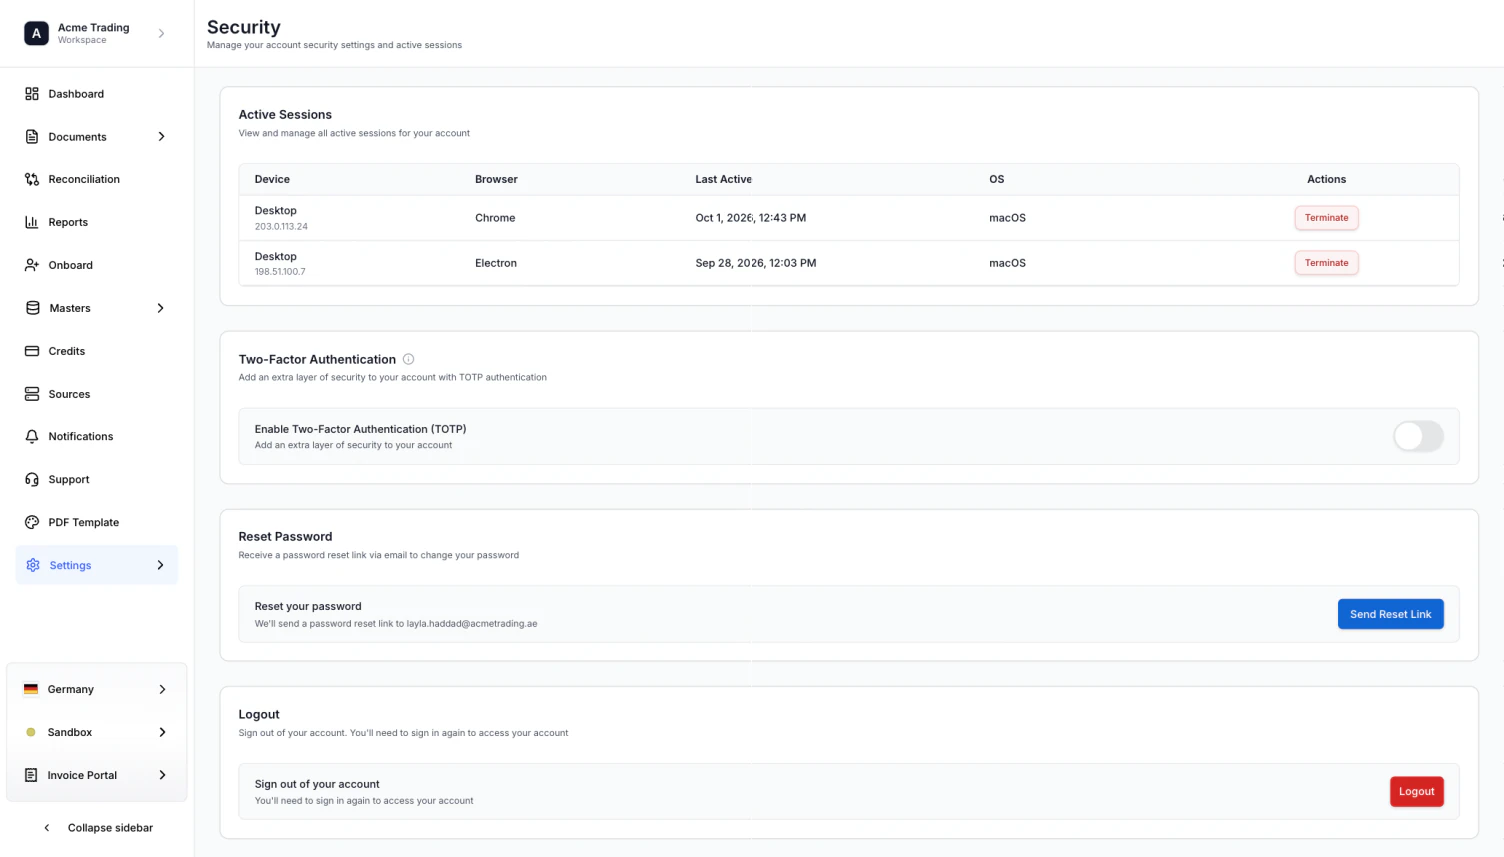Click the Onboard user-plus icon
This screenshot has height=857, width=1504.
(x=32, y=265)
